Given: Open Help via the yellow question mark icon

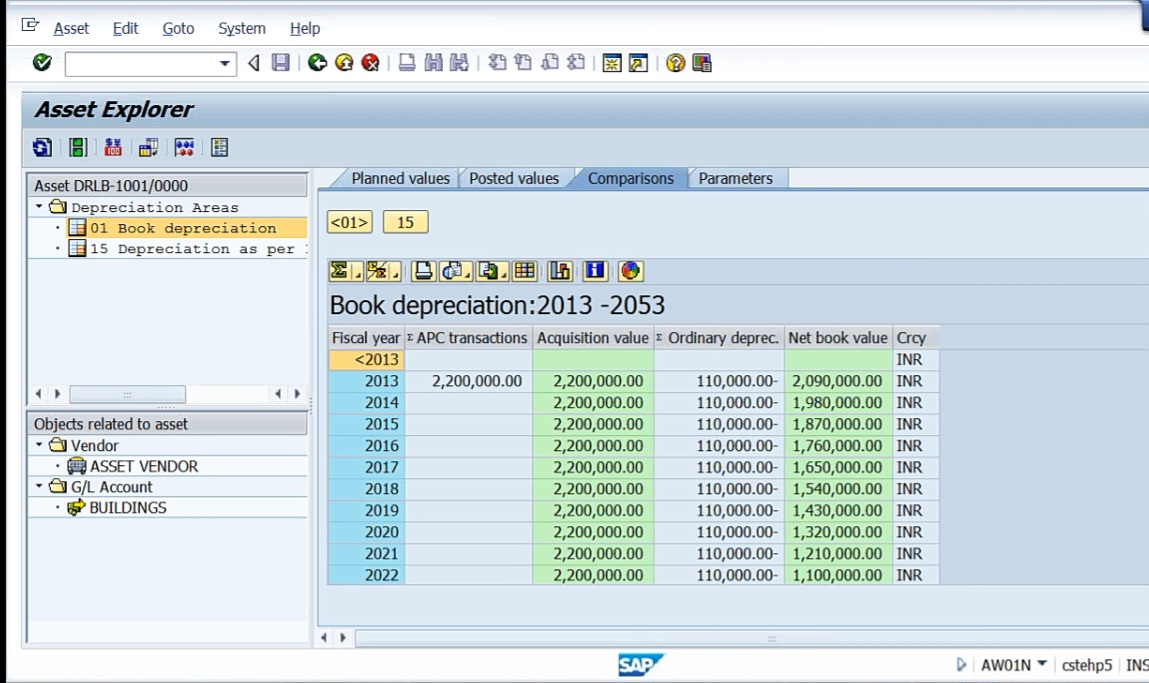Looking at the screenshot, I should click(x=676, y=63).
